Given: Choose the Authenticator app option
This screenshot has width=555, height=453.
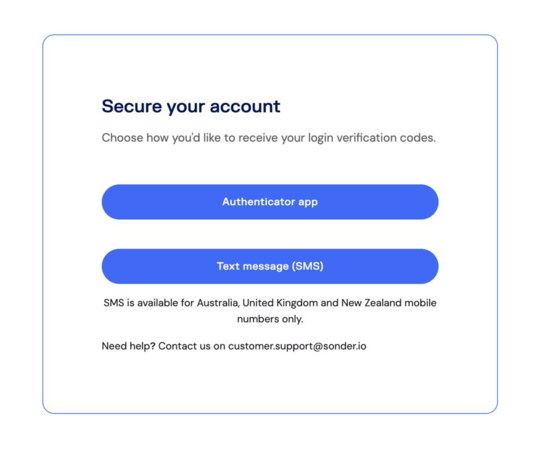Looking at the screenshot, I should coord(270,202).
